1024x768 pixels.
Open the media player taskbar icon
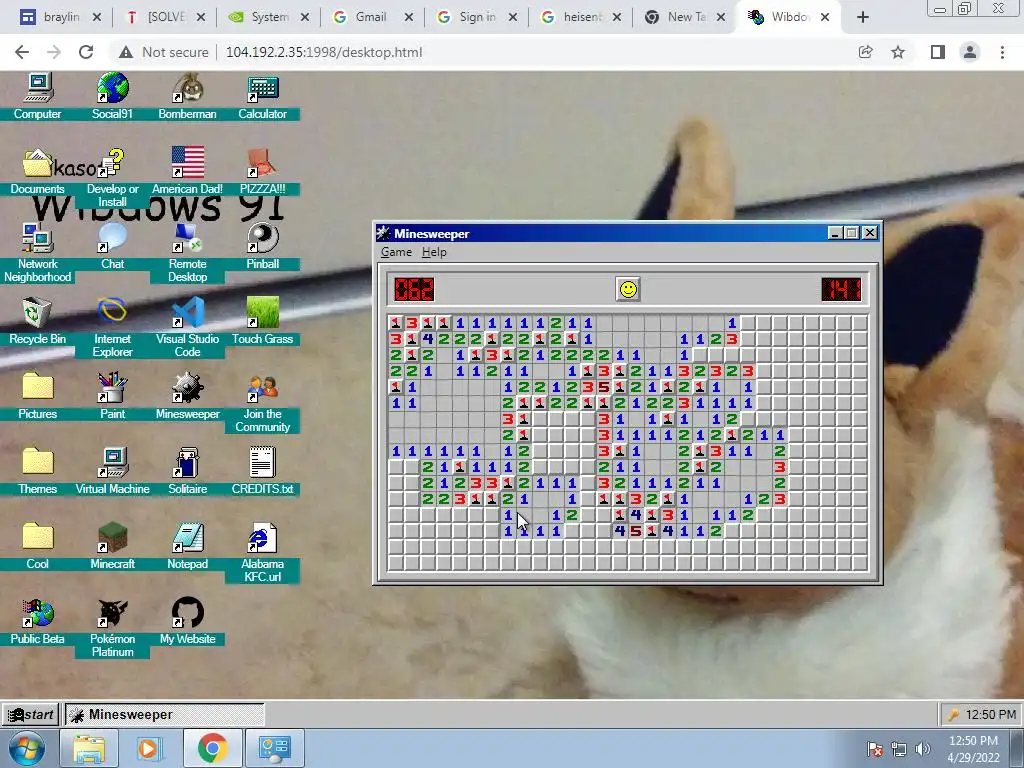150,748
